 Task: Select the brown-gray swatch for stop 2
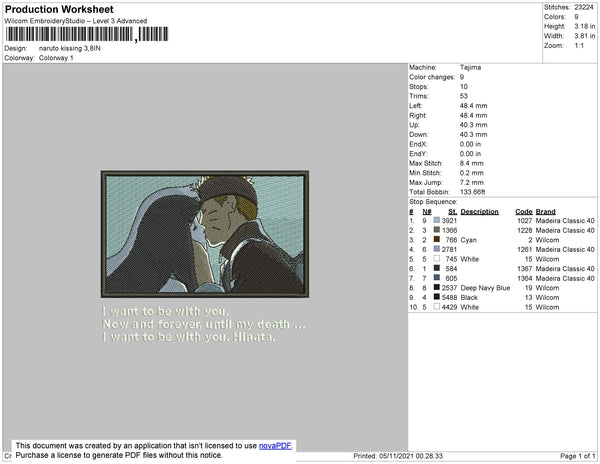point(437,230)
